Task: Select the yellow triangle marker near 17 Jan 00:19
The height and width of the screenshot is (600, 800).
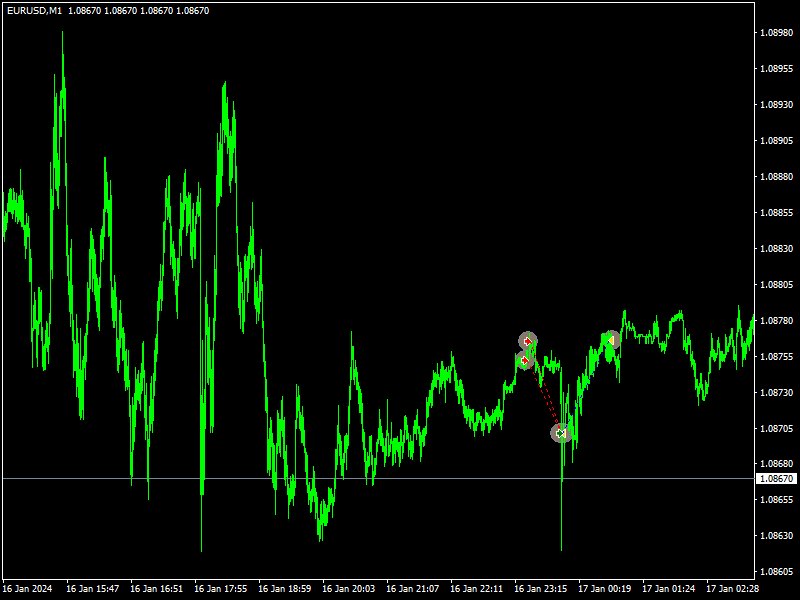Action: [x=611, y=340]
